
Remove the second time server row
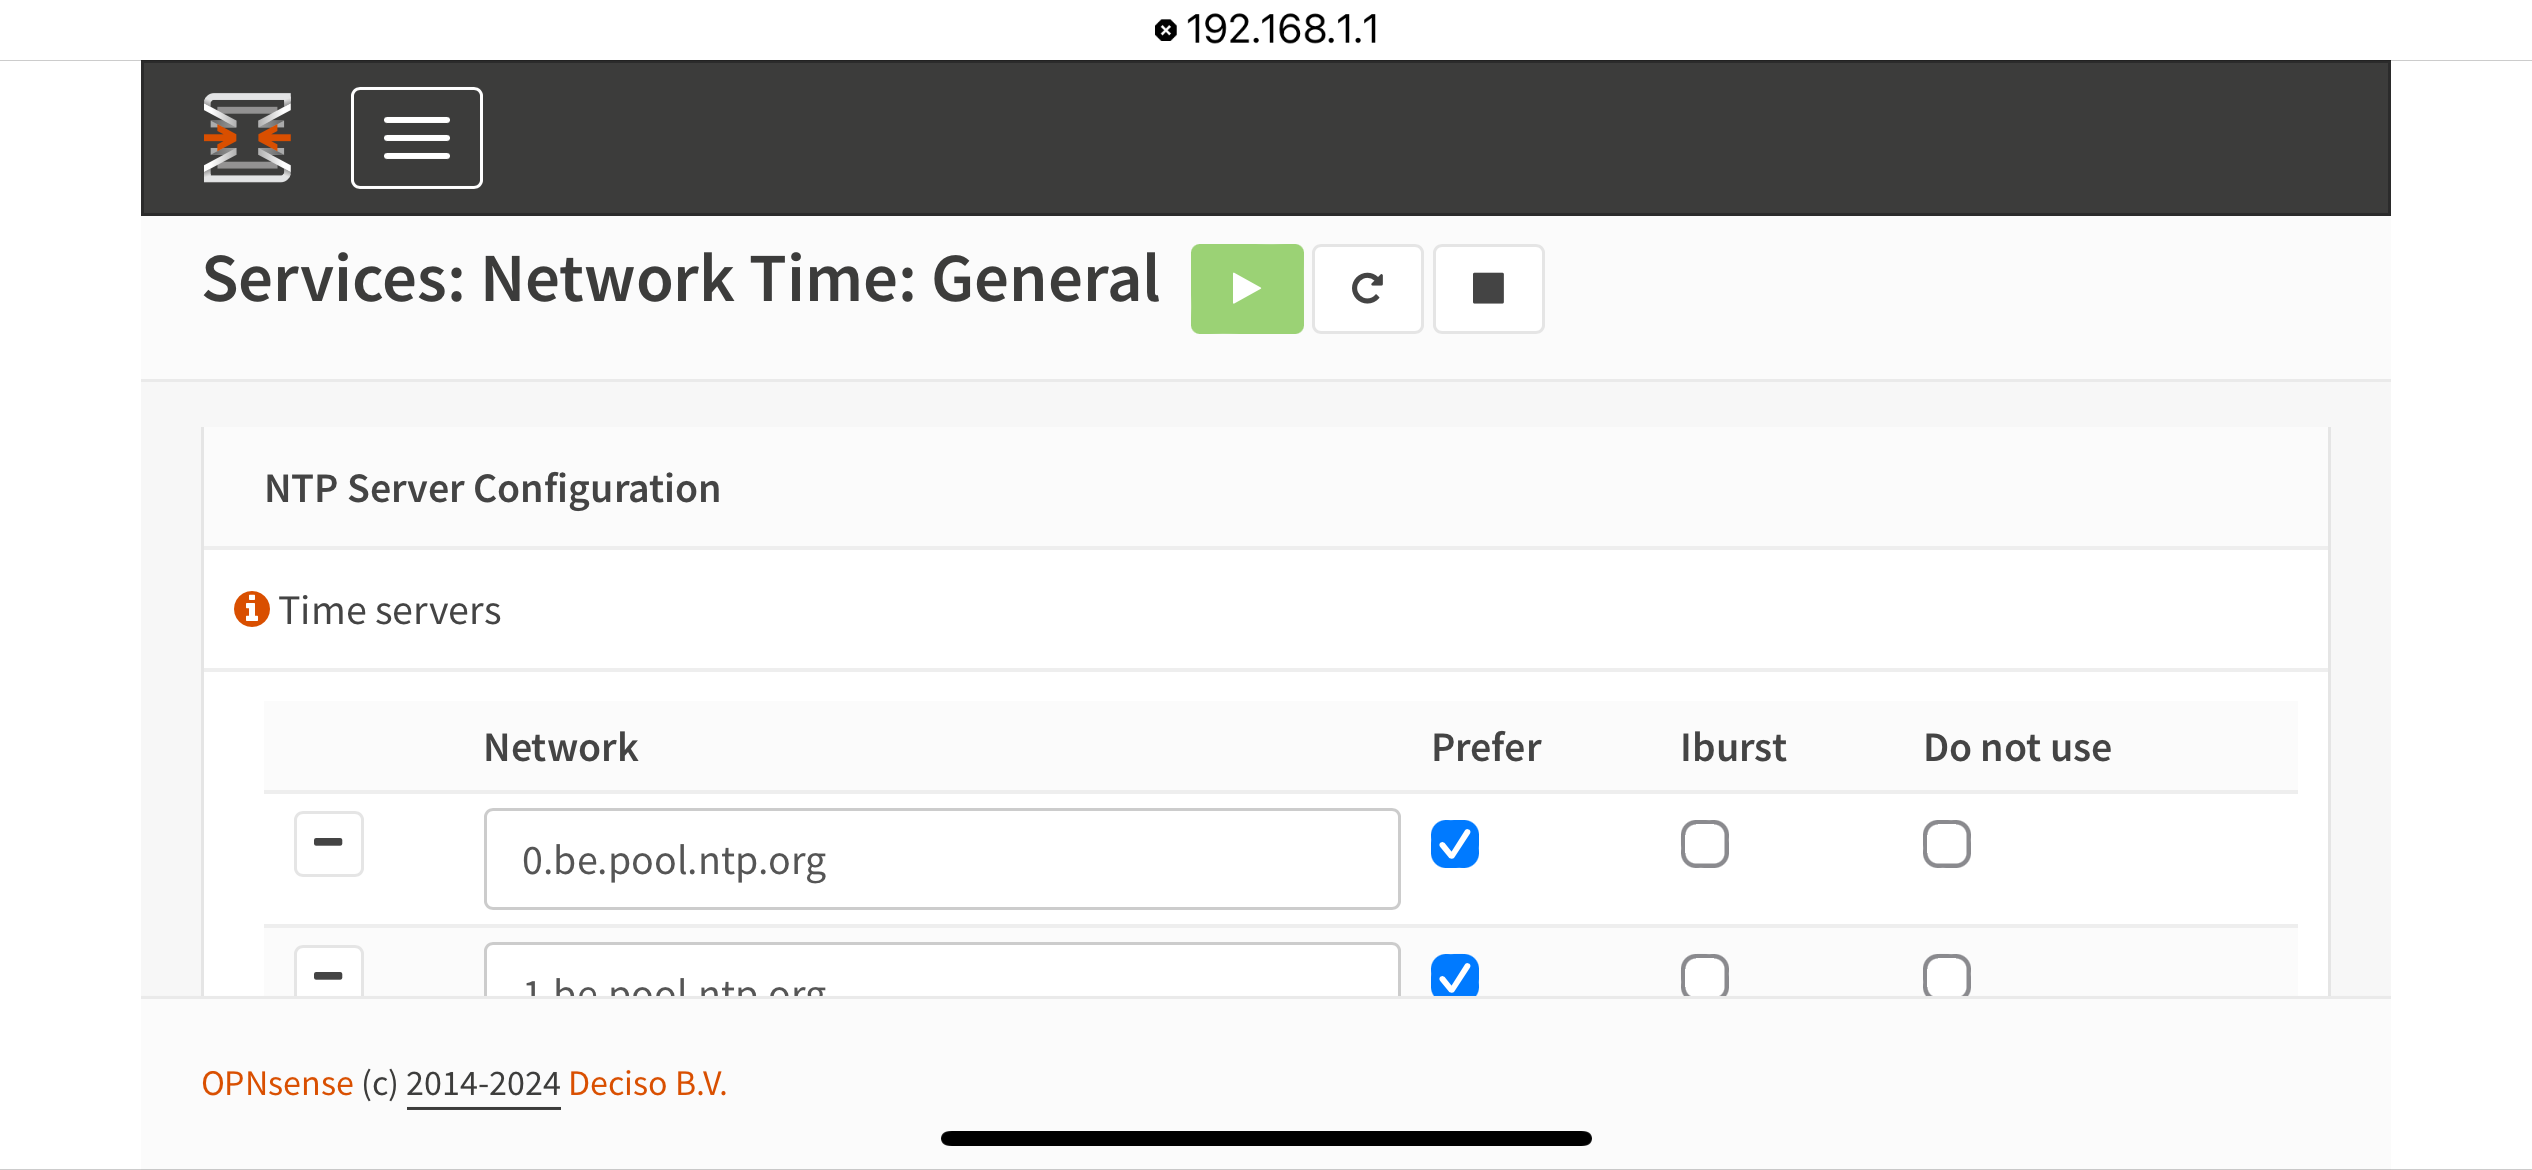point(328,974)
